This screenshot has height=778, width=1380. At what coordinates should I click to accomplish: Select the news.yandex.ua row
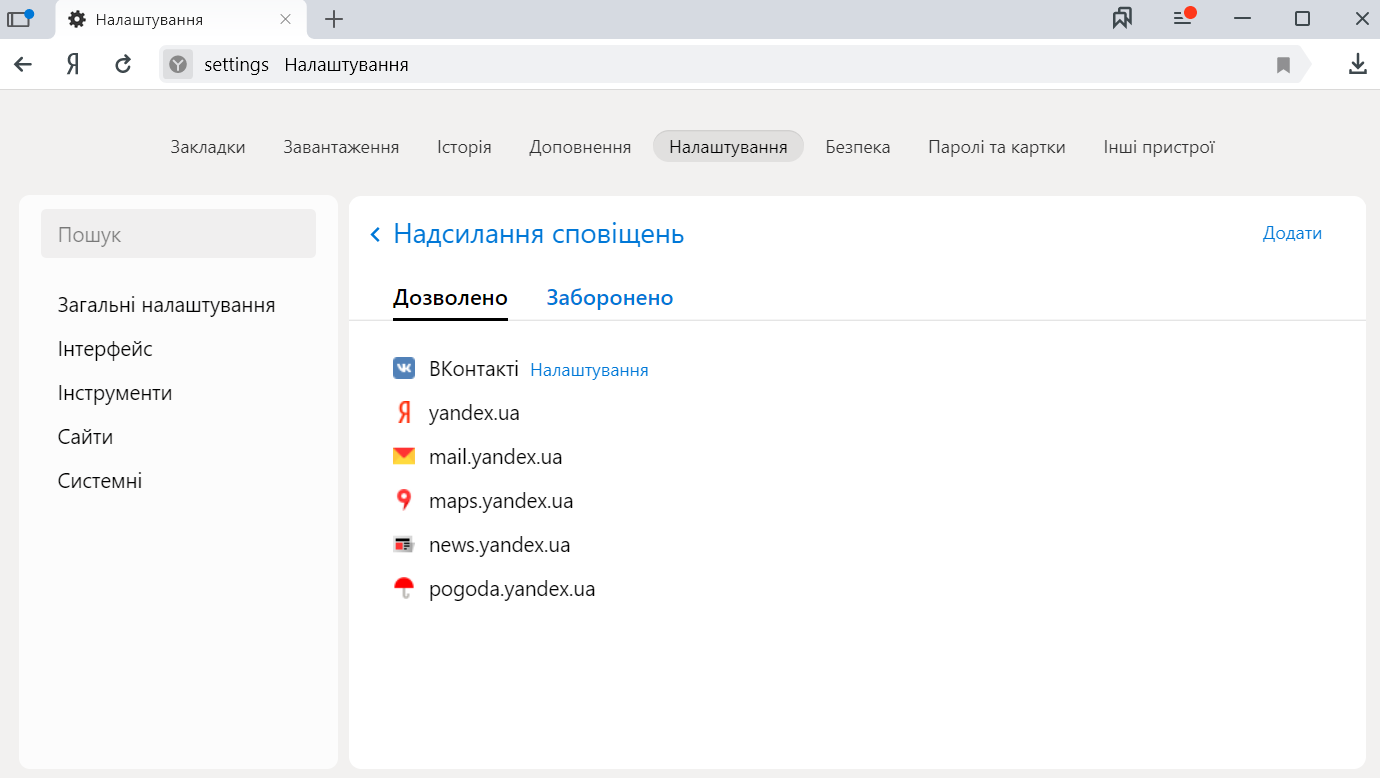point(500,545)
